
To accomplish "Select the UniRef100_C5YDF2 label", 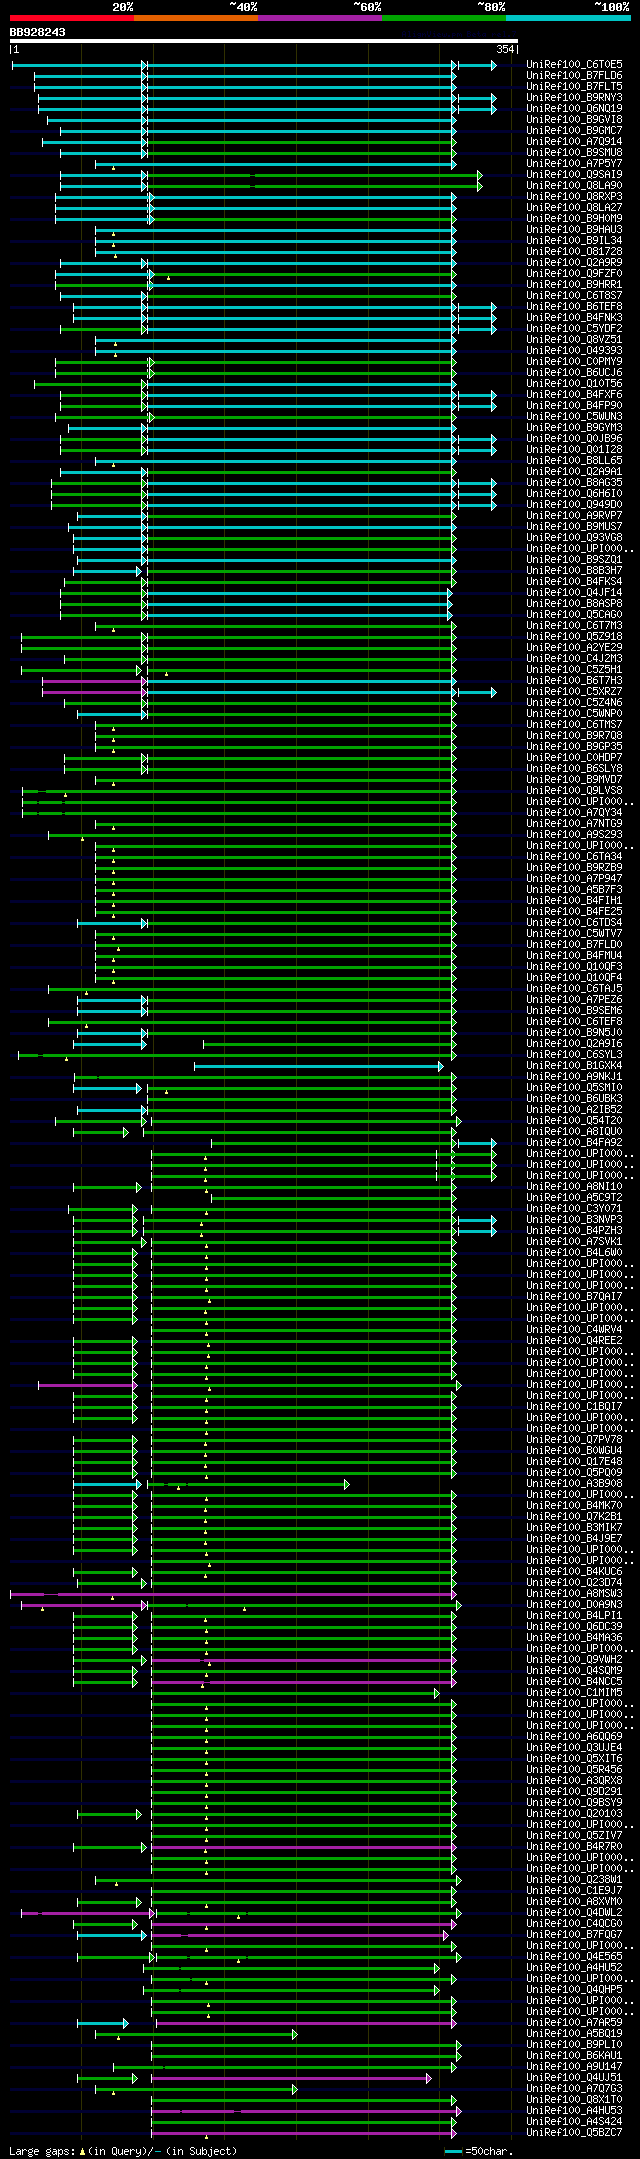I will (x=574, y=328).
